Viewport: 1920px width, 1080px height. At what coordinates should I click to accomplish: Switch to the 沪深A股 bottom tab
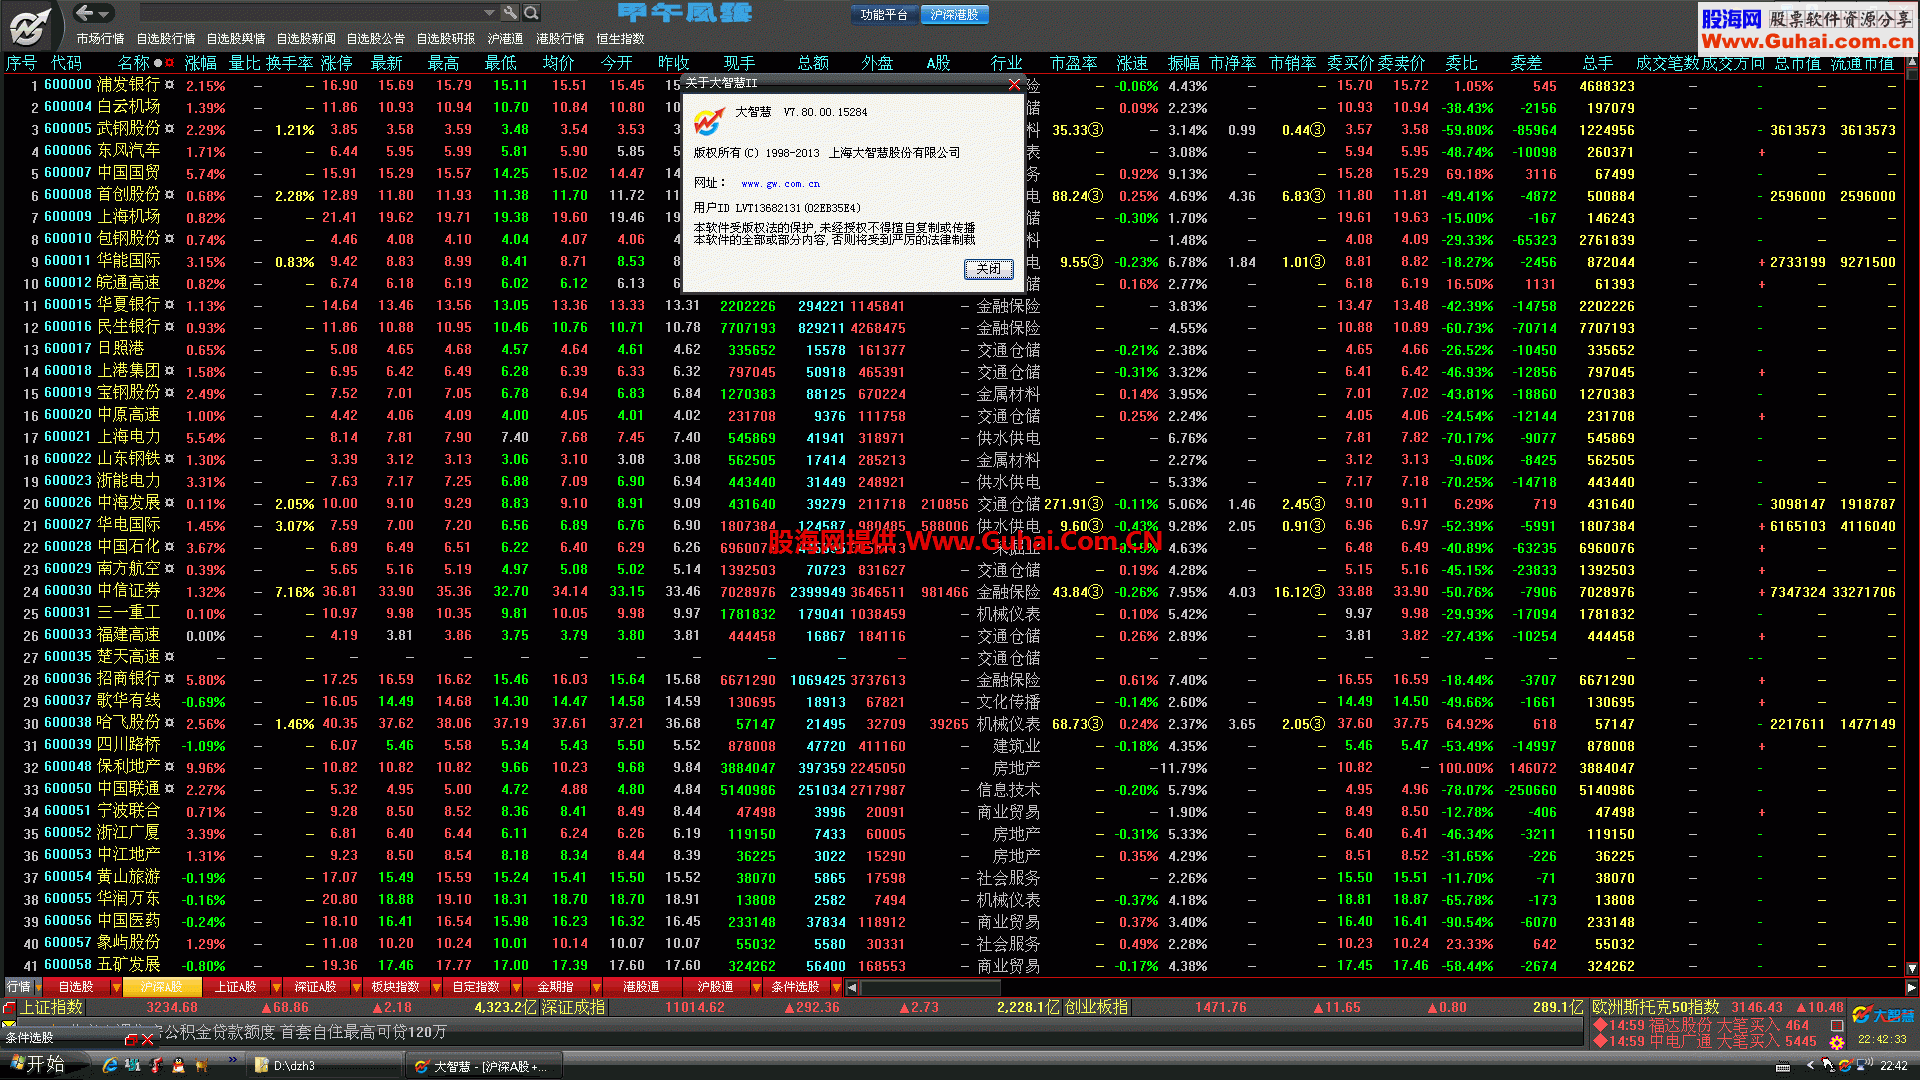(x=161, y=987)
